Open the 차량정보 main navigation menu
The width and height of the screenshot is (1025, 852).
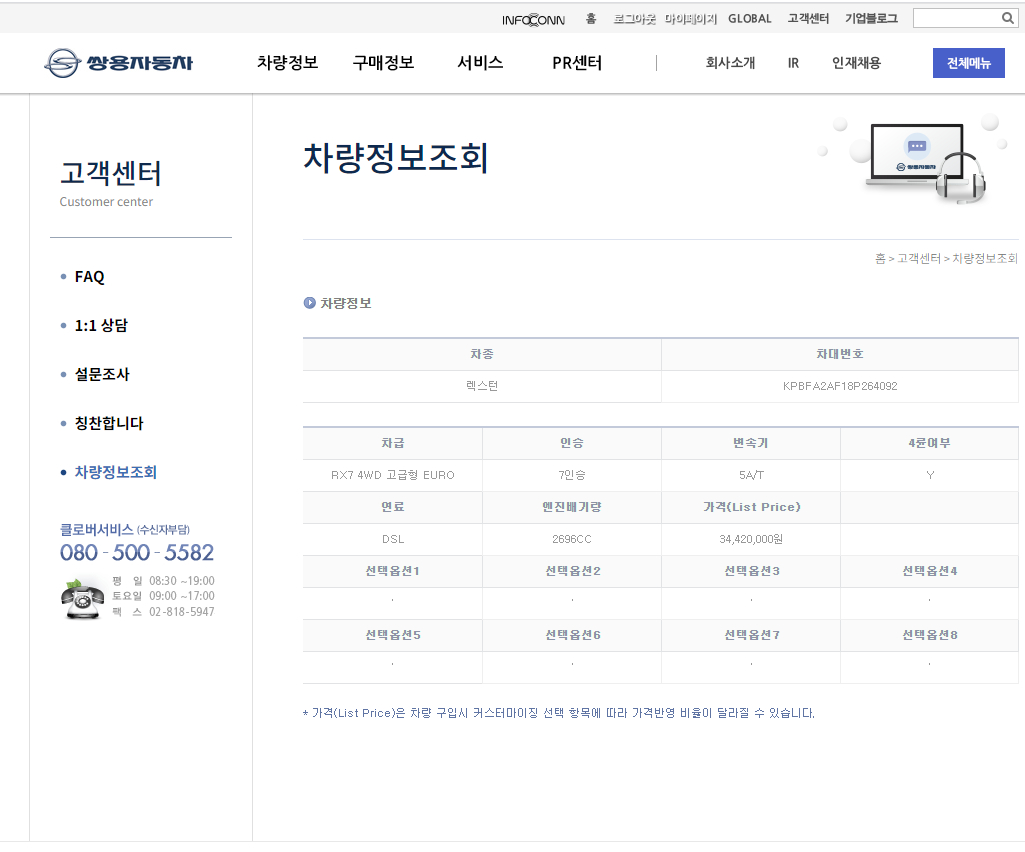pos(287,63)
